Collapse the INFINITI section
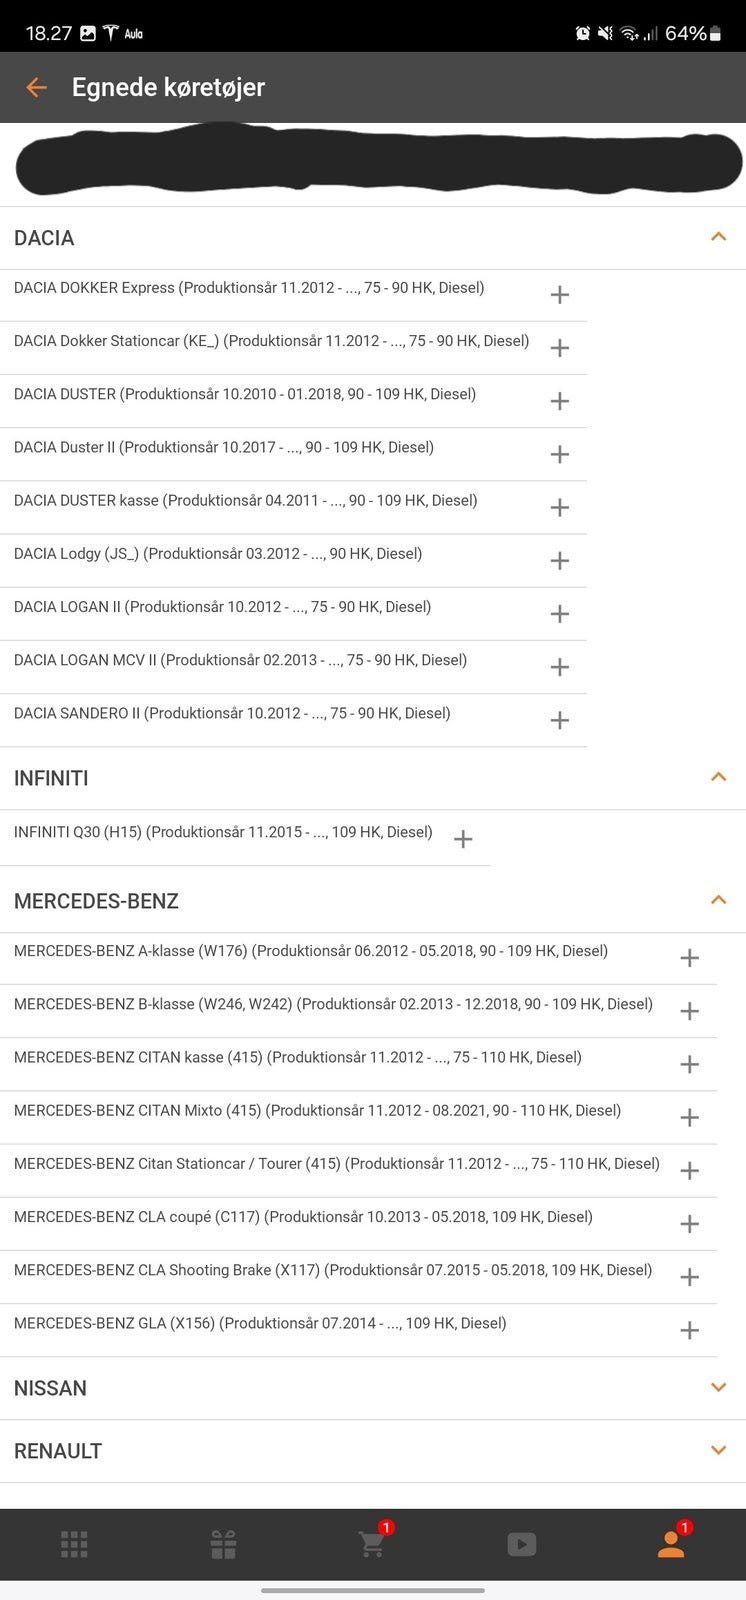This screenshot has height=1600, width=746. click(718, 777)
